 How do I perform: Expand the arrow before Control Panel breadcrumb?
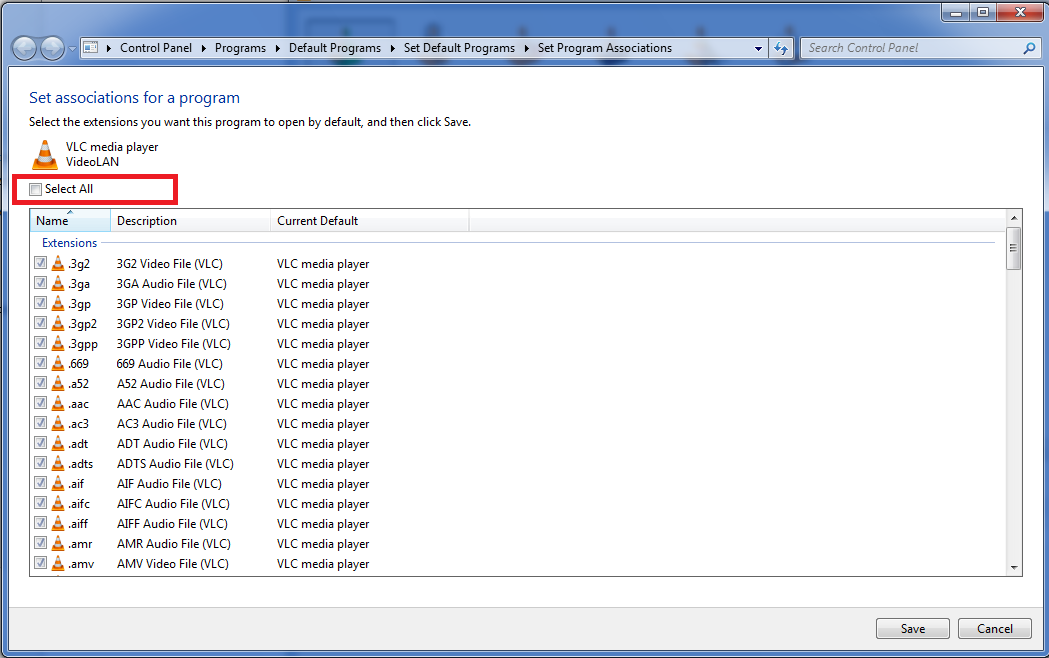pyautogui.click(x=108, y=48)
